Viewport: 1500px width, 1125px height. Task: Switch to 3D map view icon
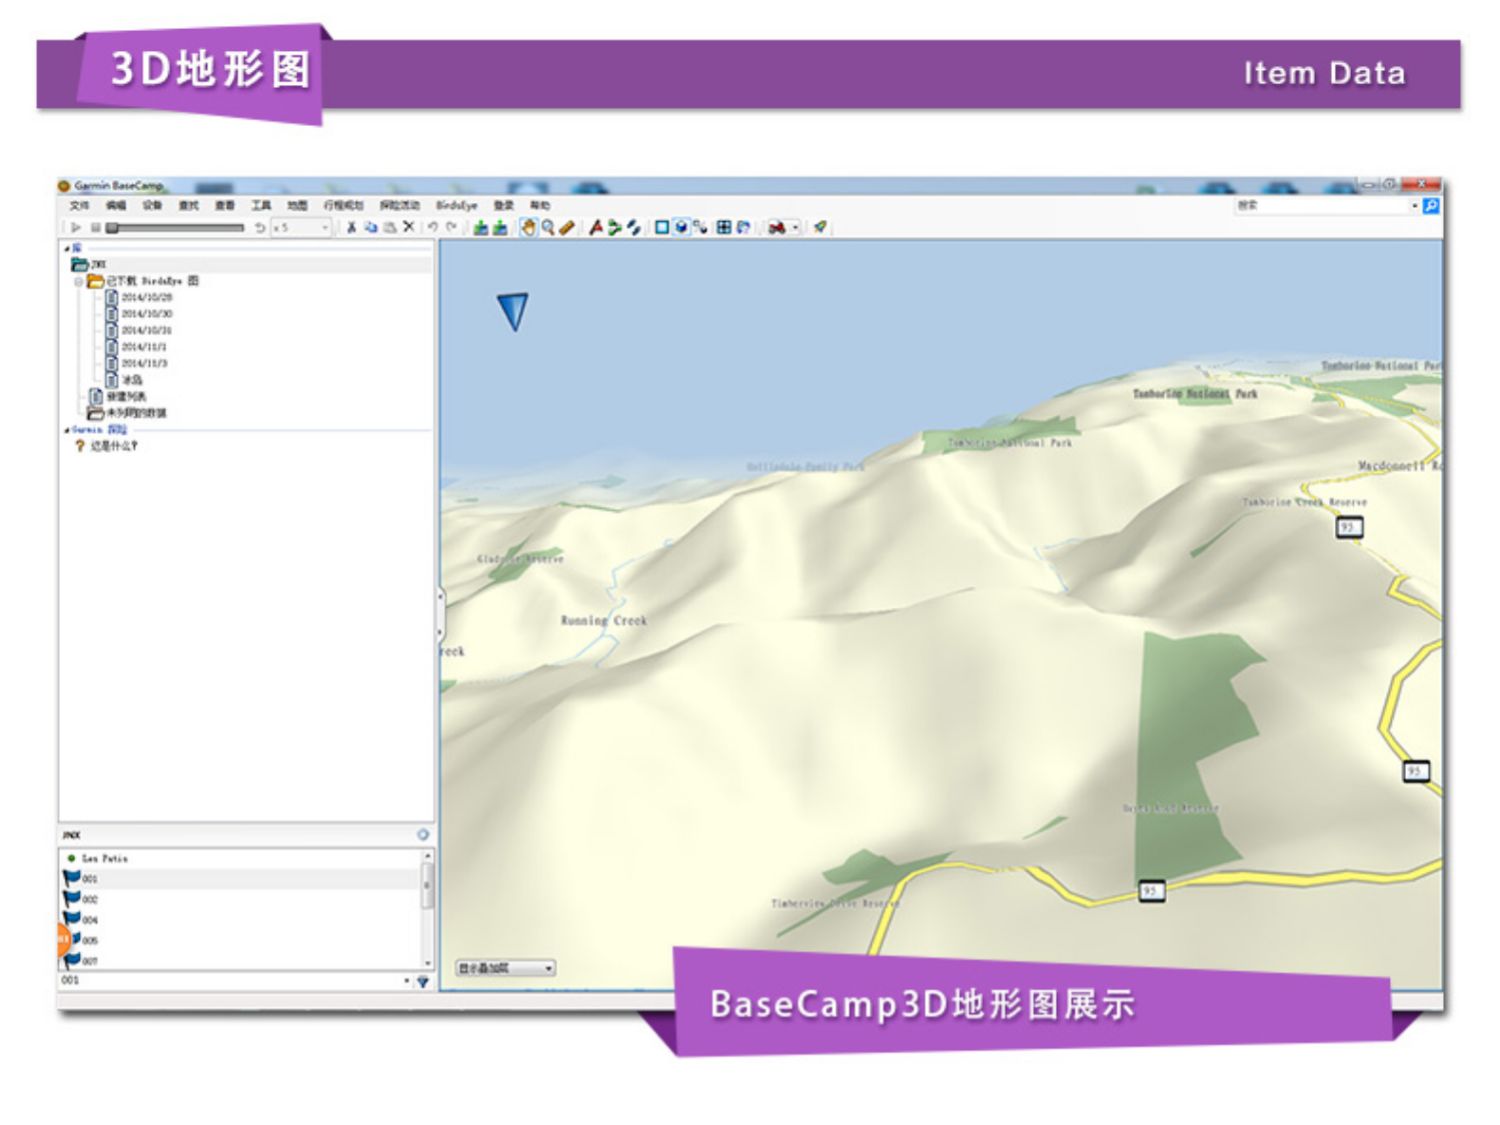click(681, 227)
